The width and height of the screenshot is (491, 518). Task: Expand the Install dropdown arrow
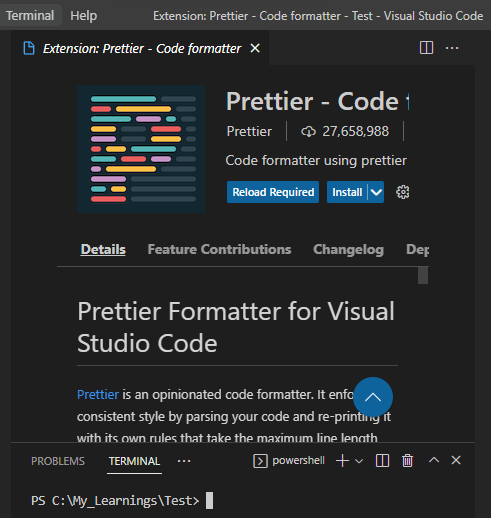[376, 192]
